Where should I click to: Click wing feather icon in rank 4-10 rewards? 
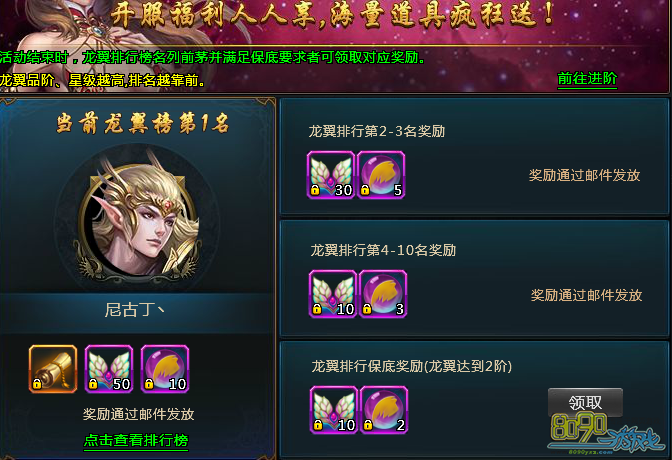tap(333, 294)
